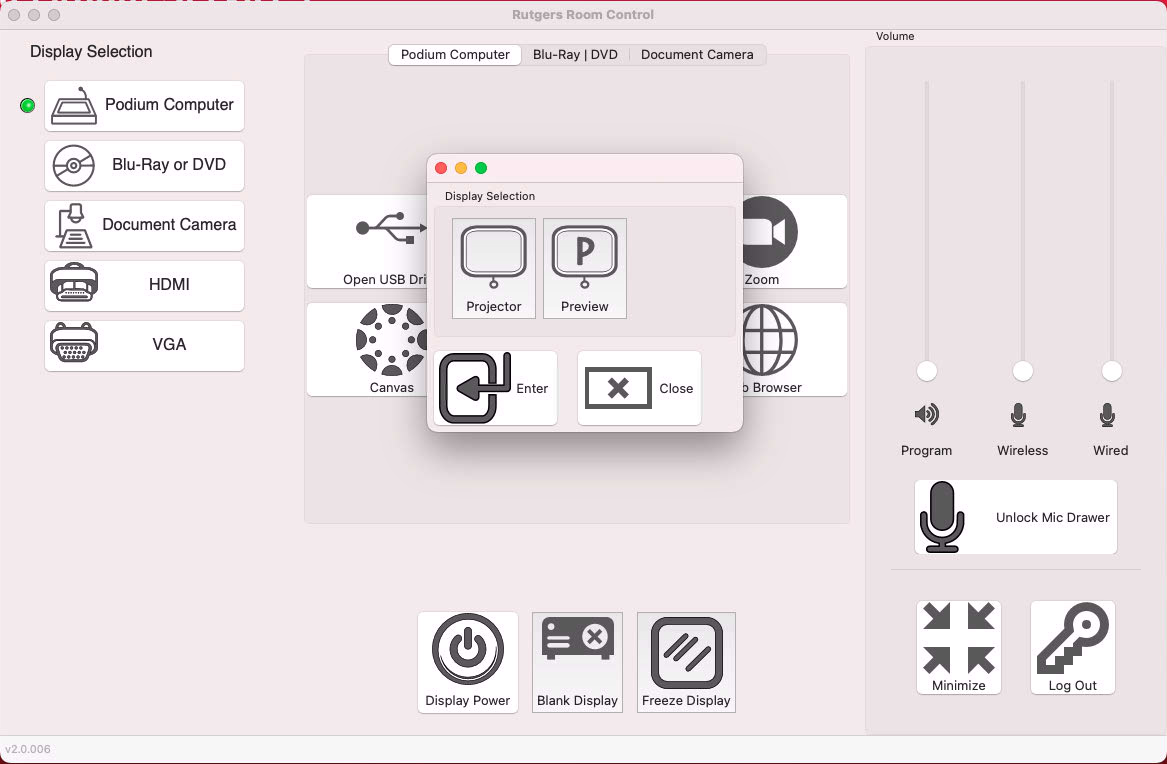Adjust the Program volume slider
Image resolution: width=1167 pixels, height=764 pixels.
click(926, 370)
